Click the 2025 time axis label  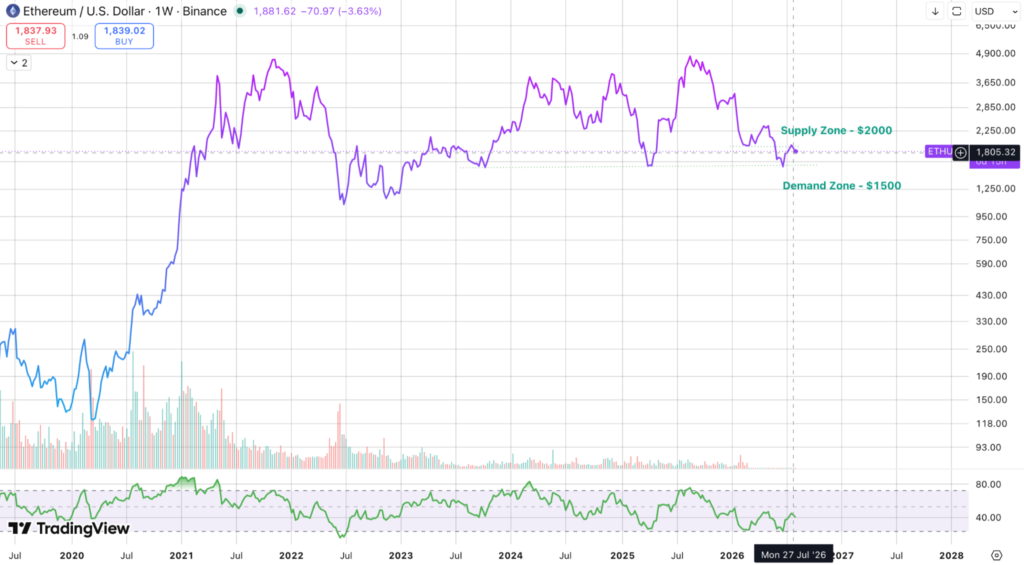coord(622,556)
